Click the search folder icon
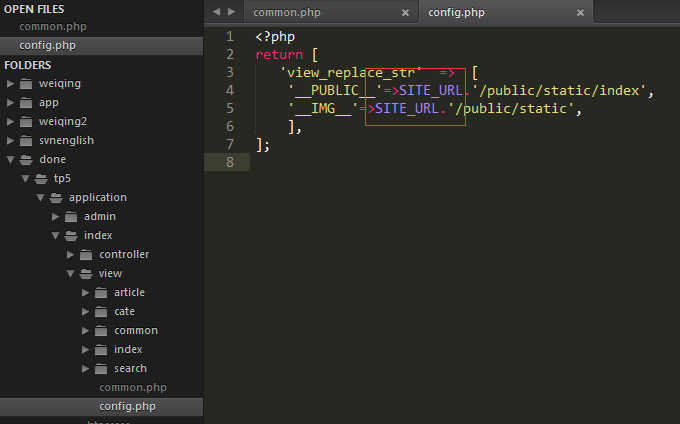This screenshot has width=680, height=424. (x=101, y=369)
